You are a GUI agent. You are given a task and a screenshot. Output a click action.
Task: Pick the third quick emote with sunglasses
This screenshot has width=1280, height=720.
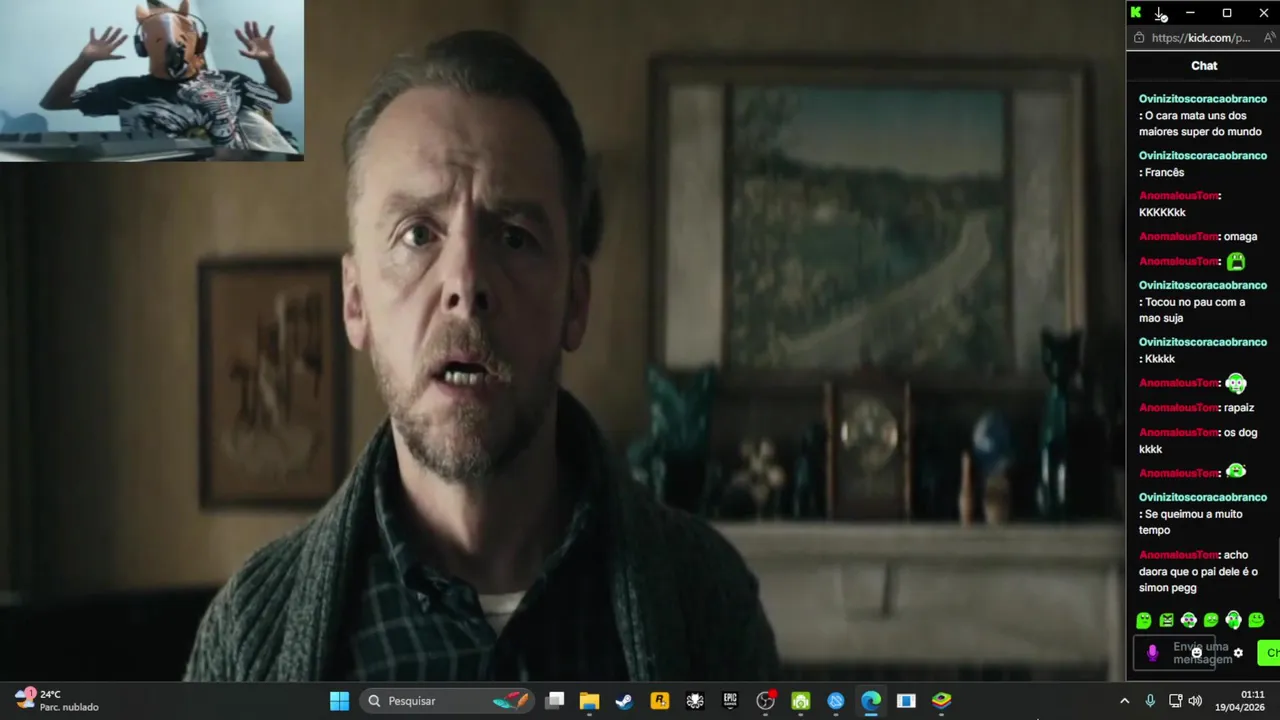tap(1188, 620)
